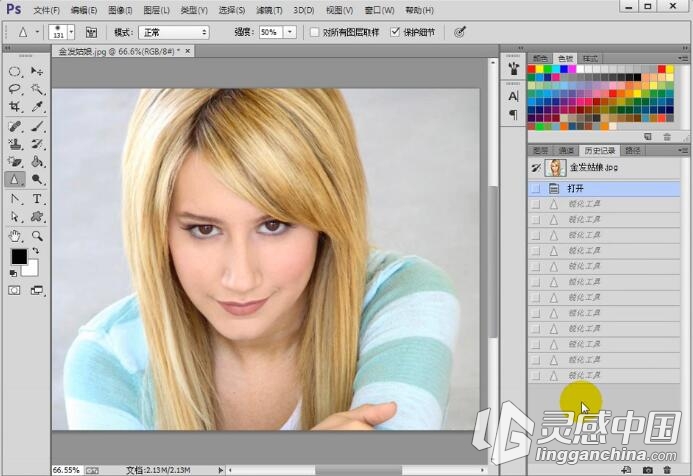Select the History Brush tool
The width and height of the screenshot is (693, 476).
(37, 144)
